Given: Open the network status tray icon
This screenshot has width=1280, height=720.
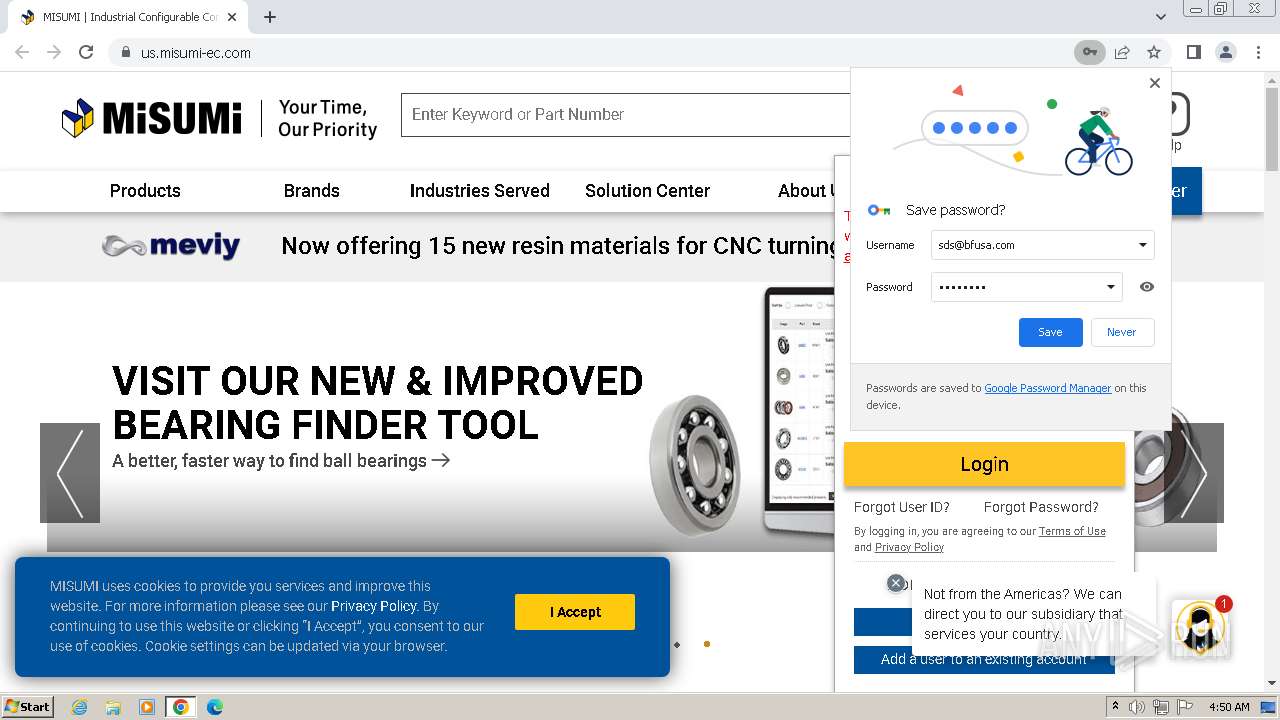Looking at the screenshot, I should coord(1161,707).
